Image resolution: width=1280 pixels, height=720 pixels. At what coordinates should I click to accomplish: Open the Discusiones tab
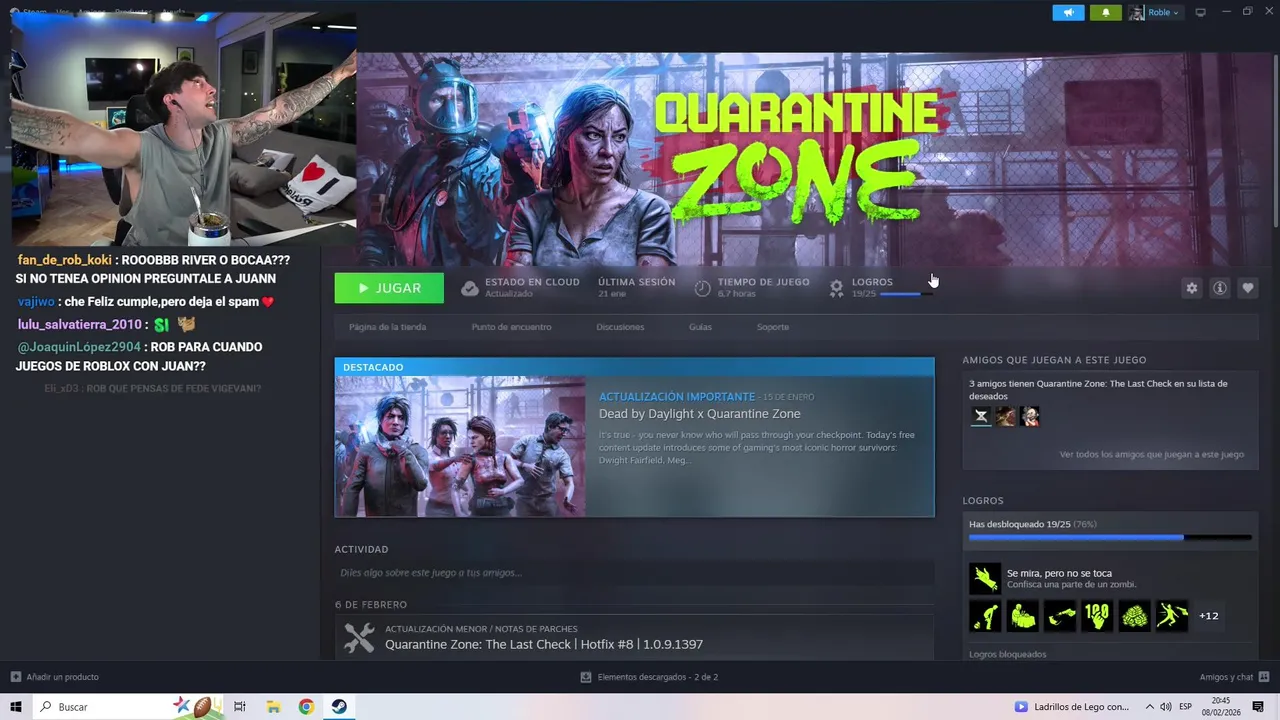point(620,327)
